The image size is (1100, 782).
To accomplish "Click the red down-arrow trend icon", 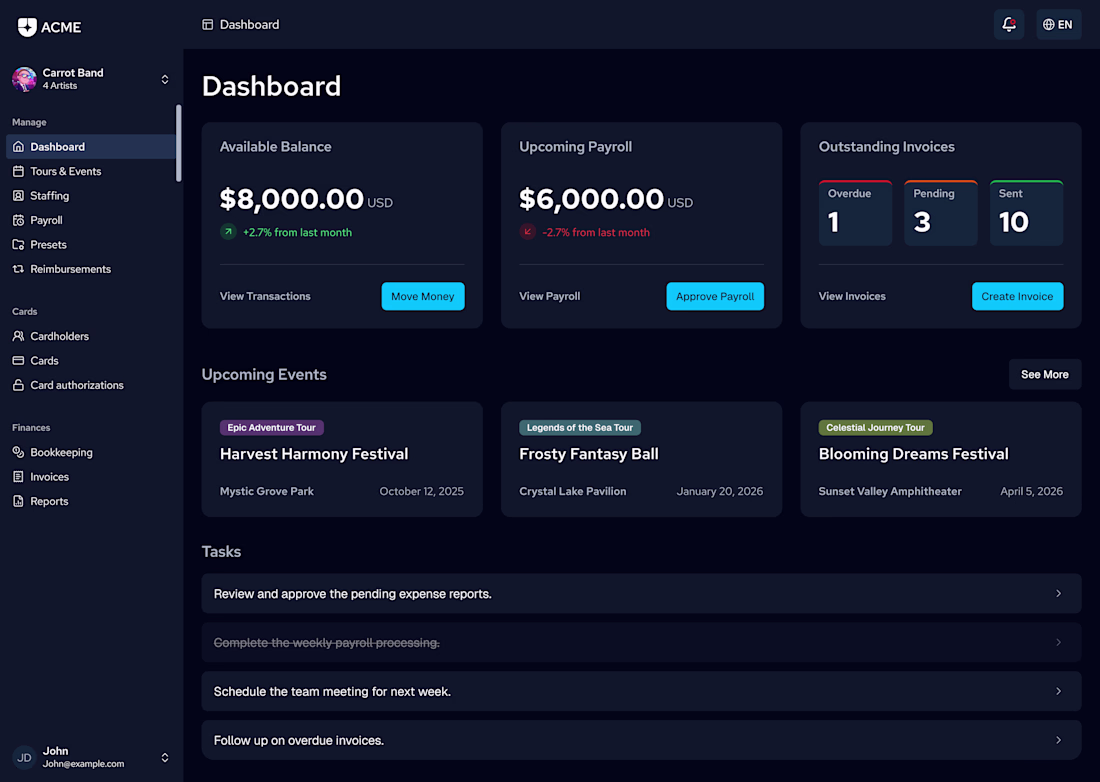I will coord(528,231).
